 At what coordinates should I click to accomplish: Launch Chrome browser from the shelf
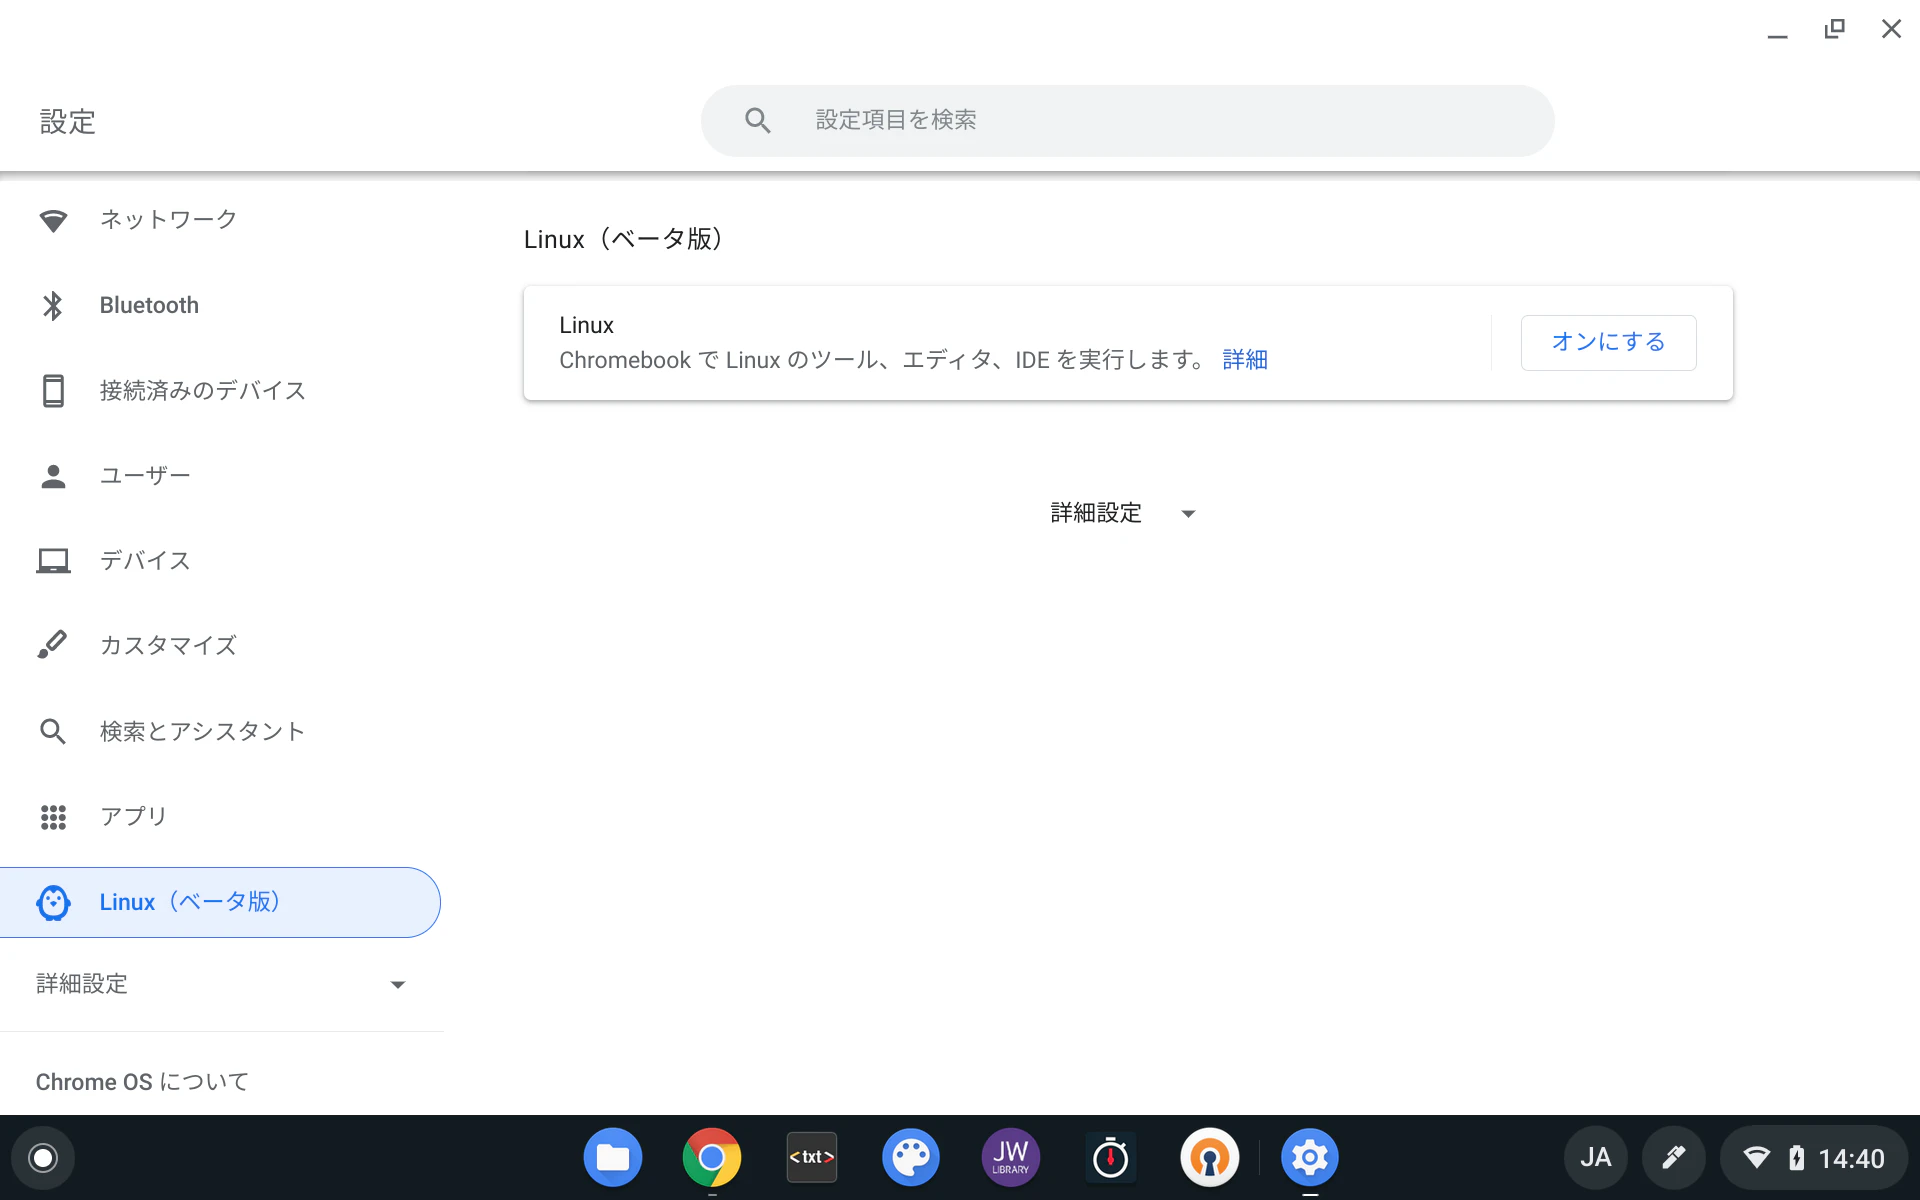(711, 1158)
